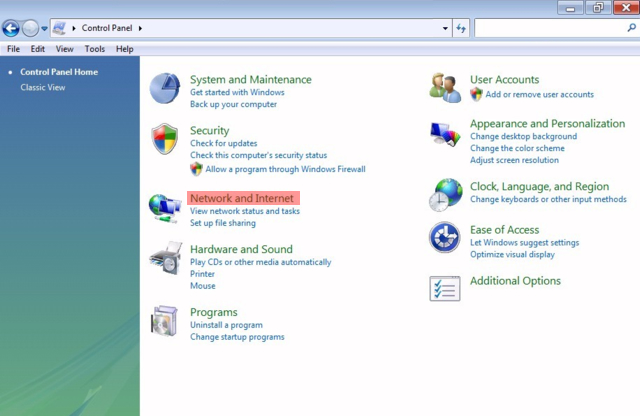Click the search magnifier icon
The width and height of the screenshot is (640, 416).
(x=631, y=28)
